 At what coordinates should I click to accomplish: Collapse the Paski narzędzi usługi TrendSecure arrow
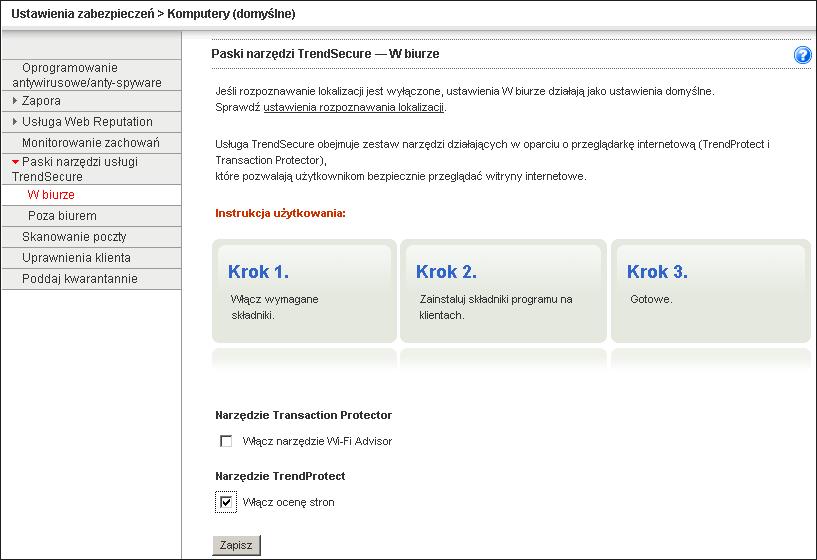15,161
